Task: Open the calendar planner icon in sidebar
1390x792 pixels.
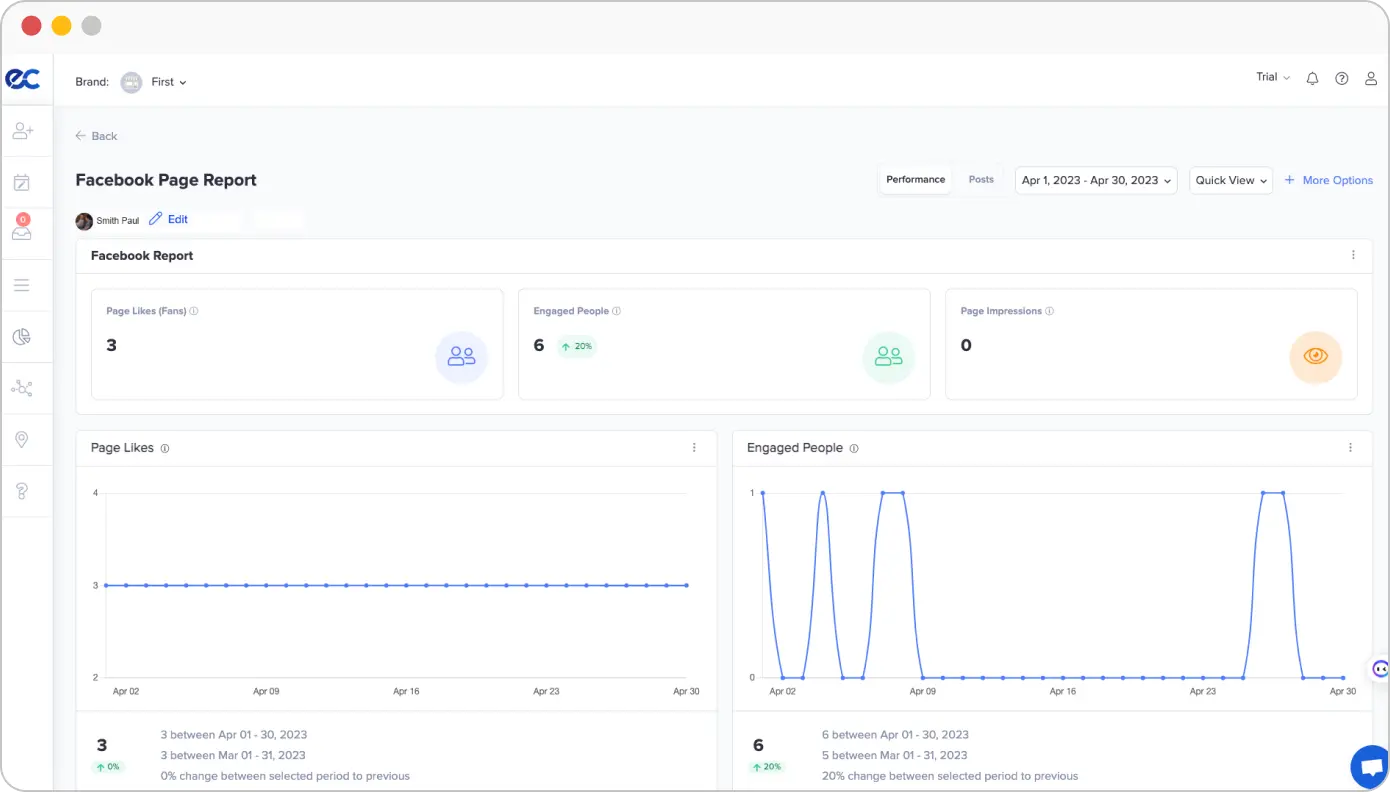Action: (22, 182)
